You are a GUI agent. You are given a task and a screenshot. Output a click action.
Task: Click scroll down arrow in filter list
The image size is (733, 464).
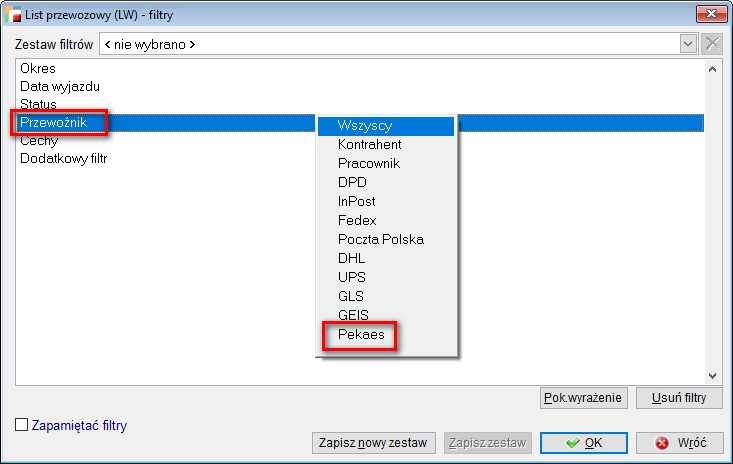point(712,376)
